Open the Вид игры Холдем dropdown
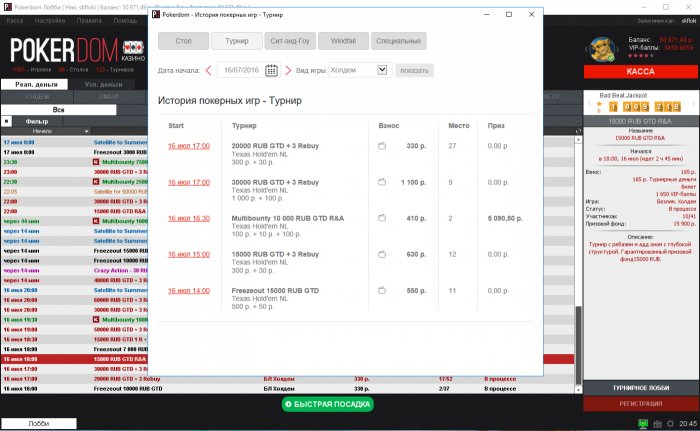This screenshot has height=431, width=700. click(x=382, y=70)
